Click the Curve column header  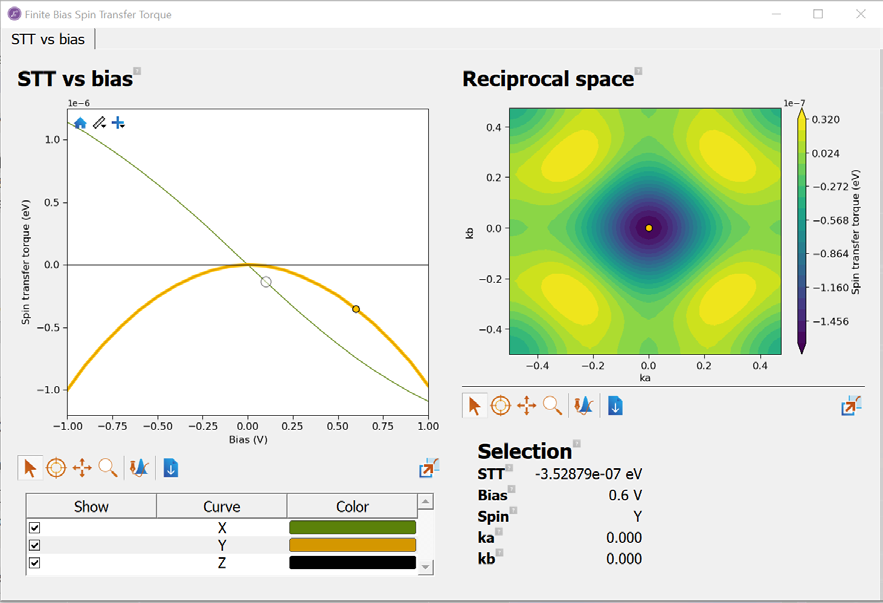pyautogui.click(x=222, y=506)
